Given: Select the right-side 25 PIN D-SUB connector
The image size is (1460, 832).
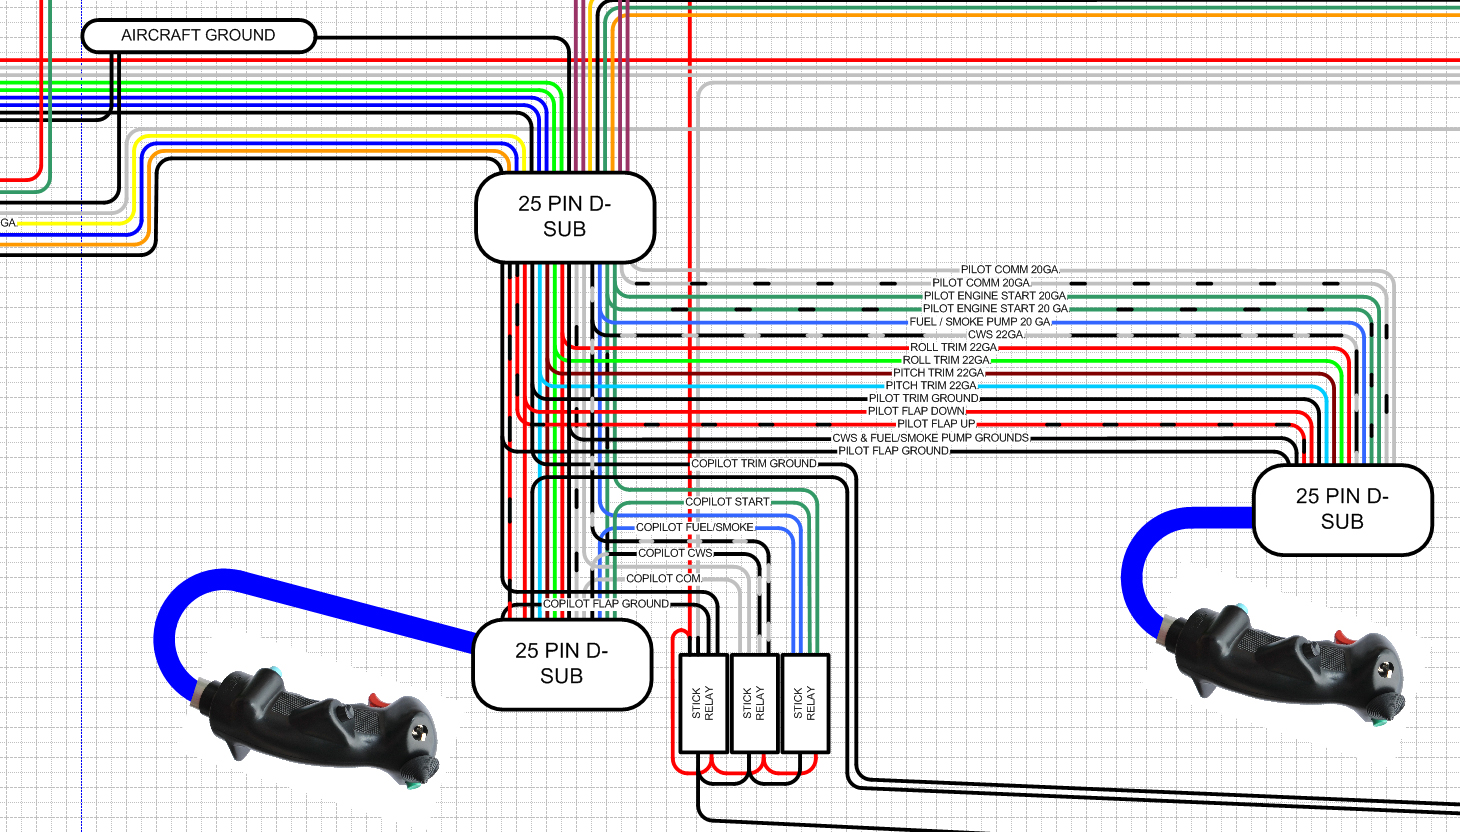Looking at the screenshot, I should 1342,509.
